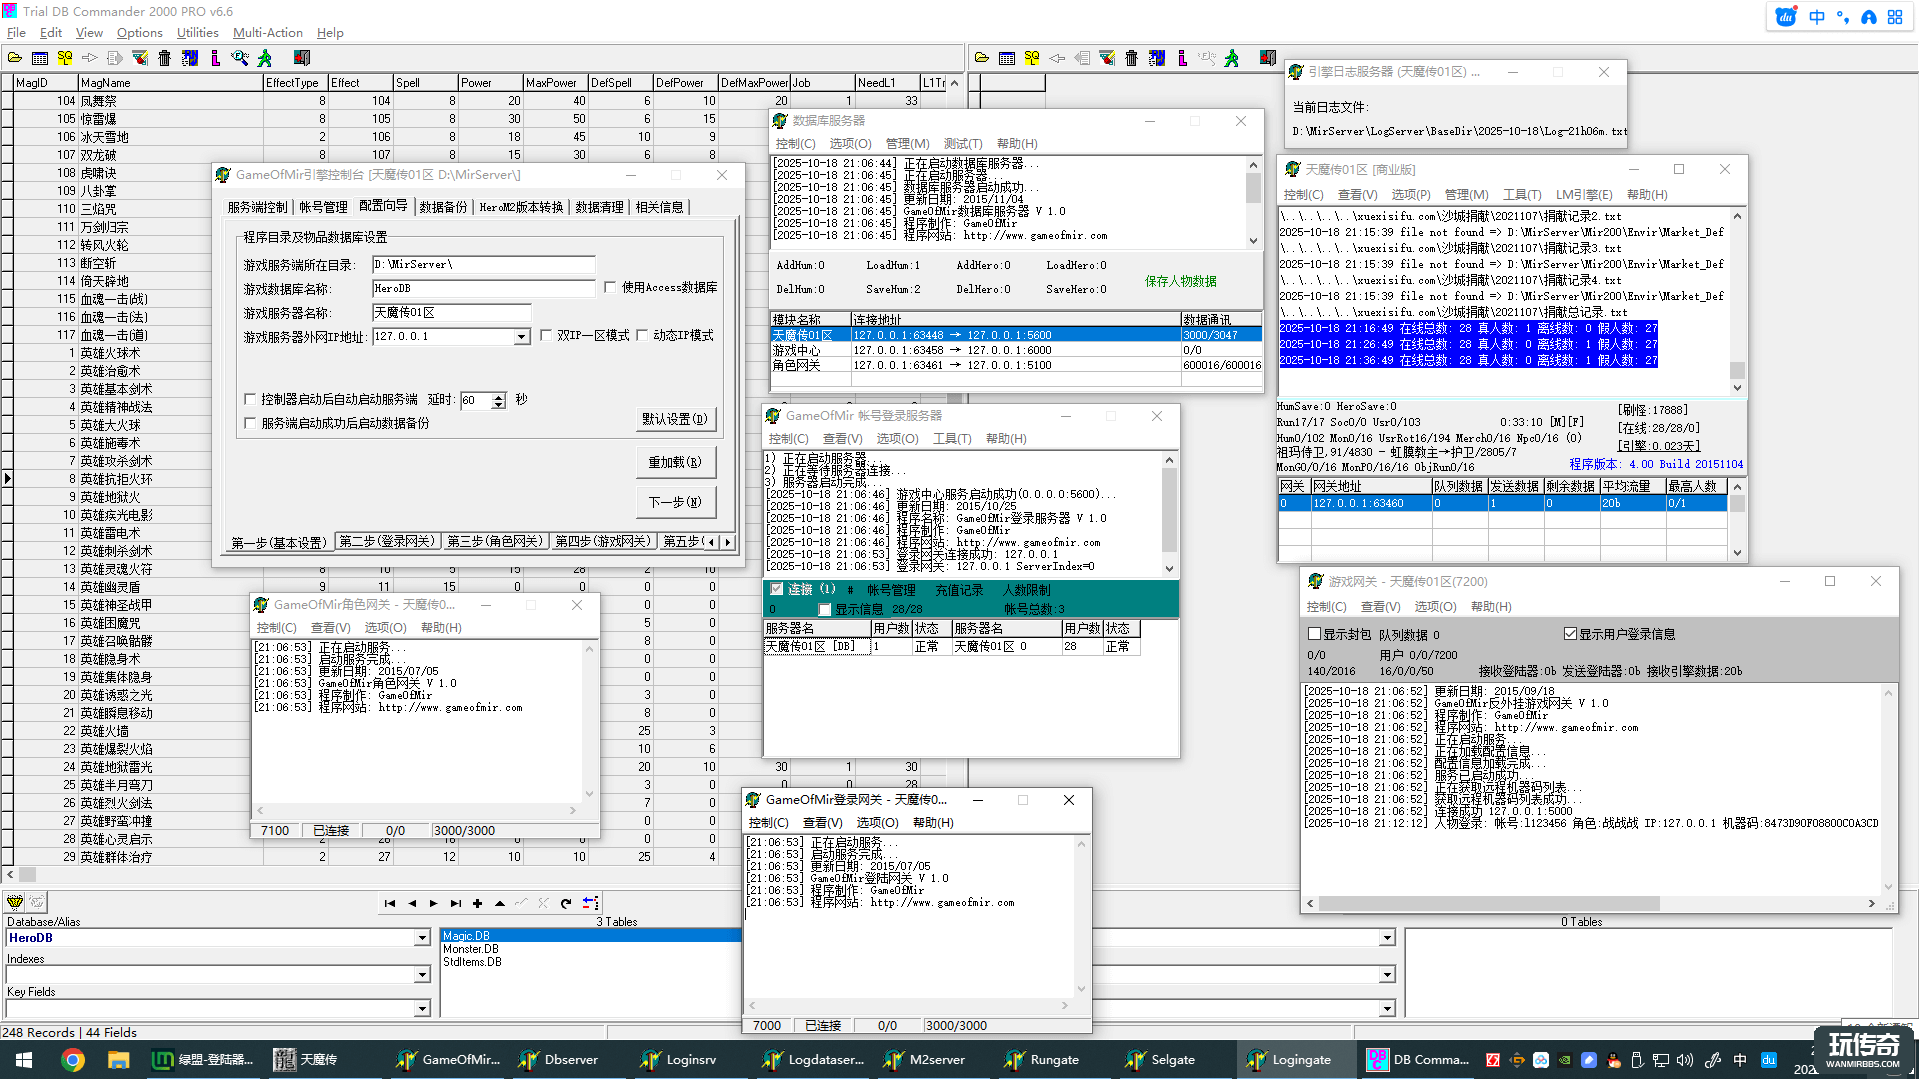Open the Multi-Action menu
This screenshot has height=1079, width=1919.
pyautogui.click(x=267, y=33)
